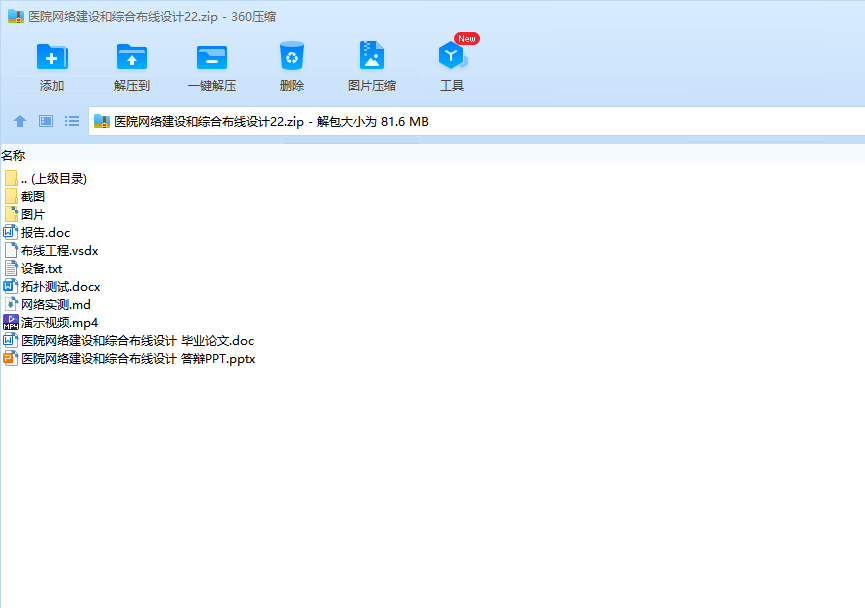The width and height of the screenshot is (865, 608).
Task: Select the 截图 folder name
Action: click(33, 196)
